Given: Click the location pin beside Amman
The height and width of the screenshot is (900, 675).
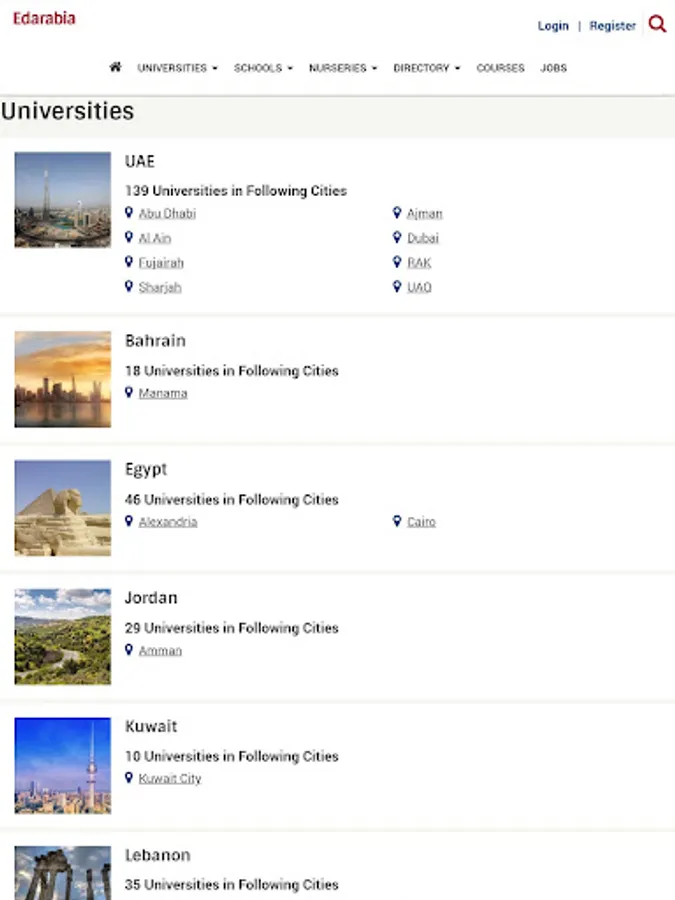Looking at the screenshot, I should pyautogui.click(x=129, y=650).
